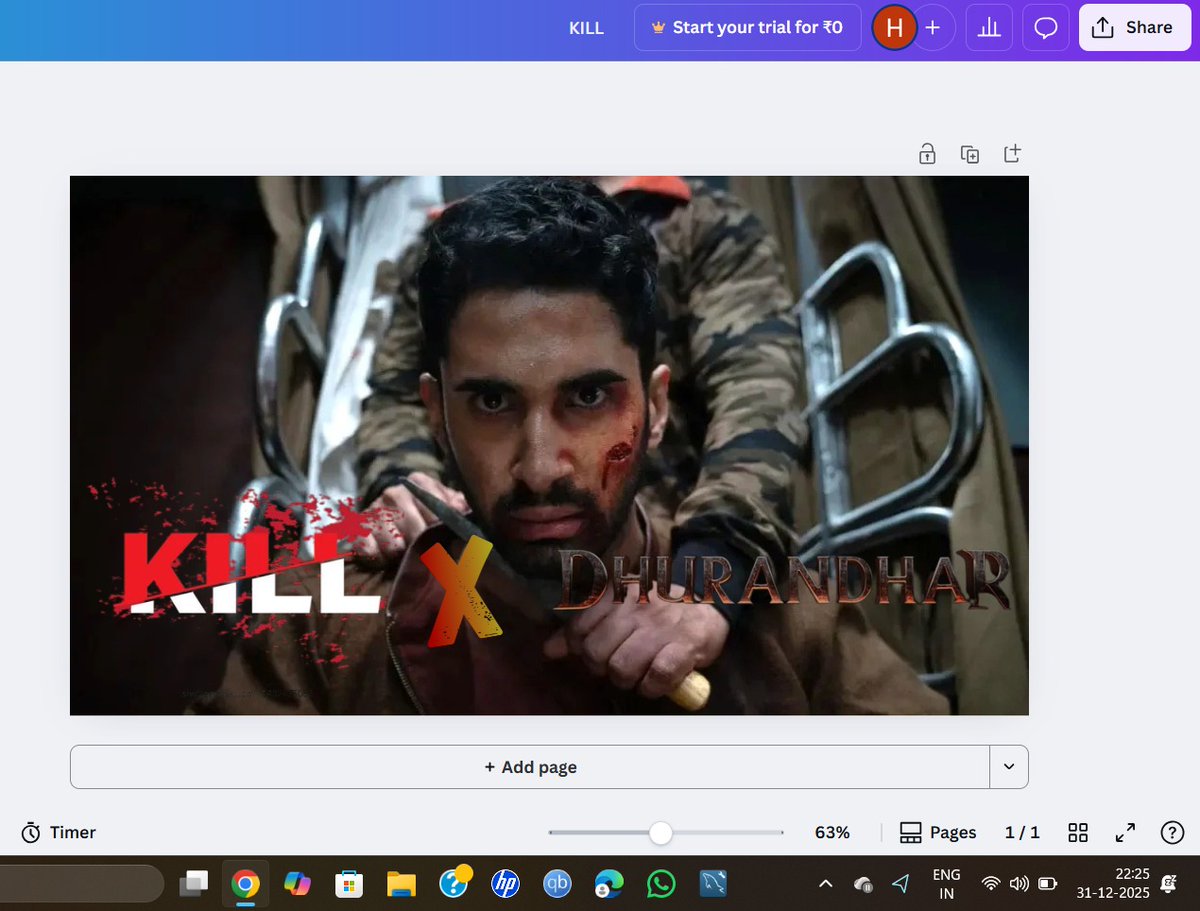Open the comments speech bubble icon
The width and height of the screenshot is (1200, 911).
click(x=1046, y=28)
